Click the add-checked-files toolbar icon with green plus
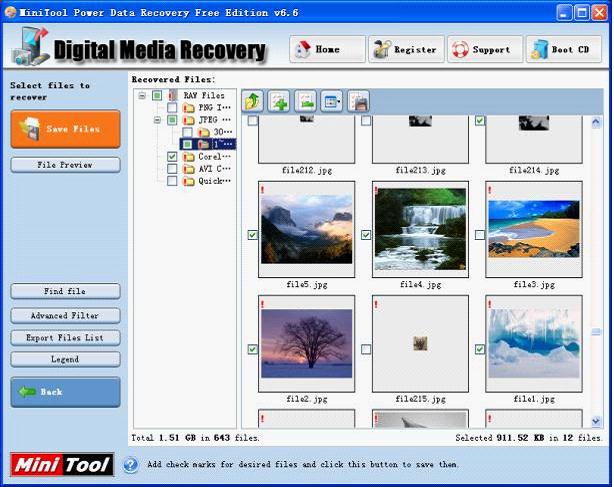614x487 pixels. pyautogui.click(x=278, y=101)
